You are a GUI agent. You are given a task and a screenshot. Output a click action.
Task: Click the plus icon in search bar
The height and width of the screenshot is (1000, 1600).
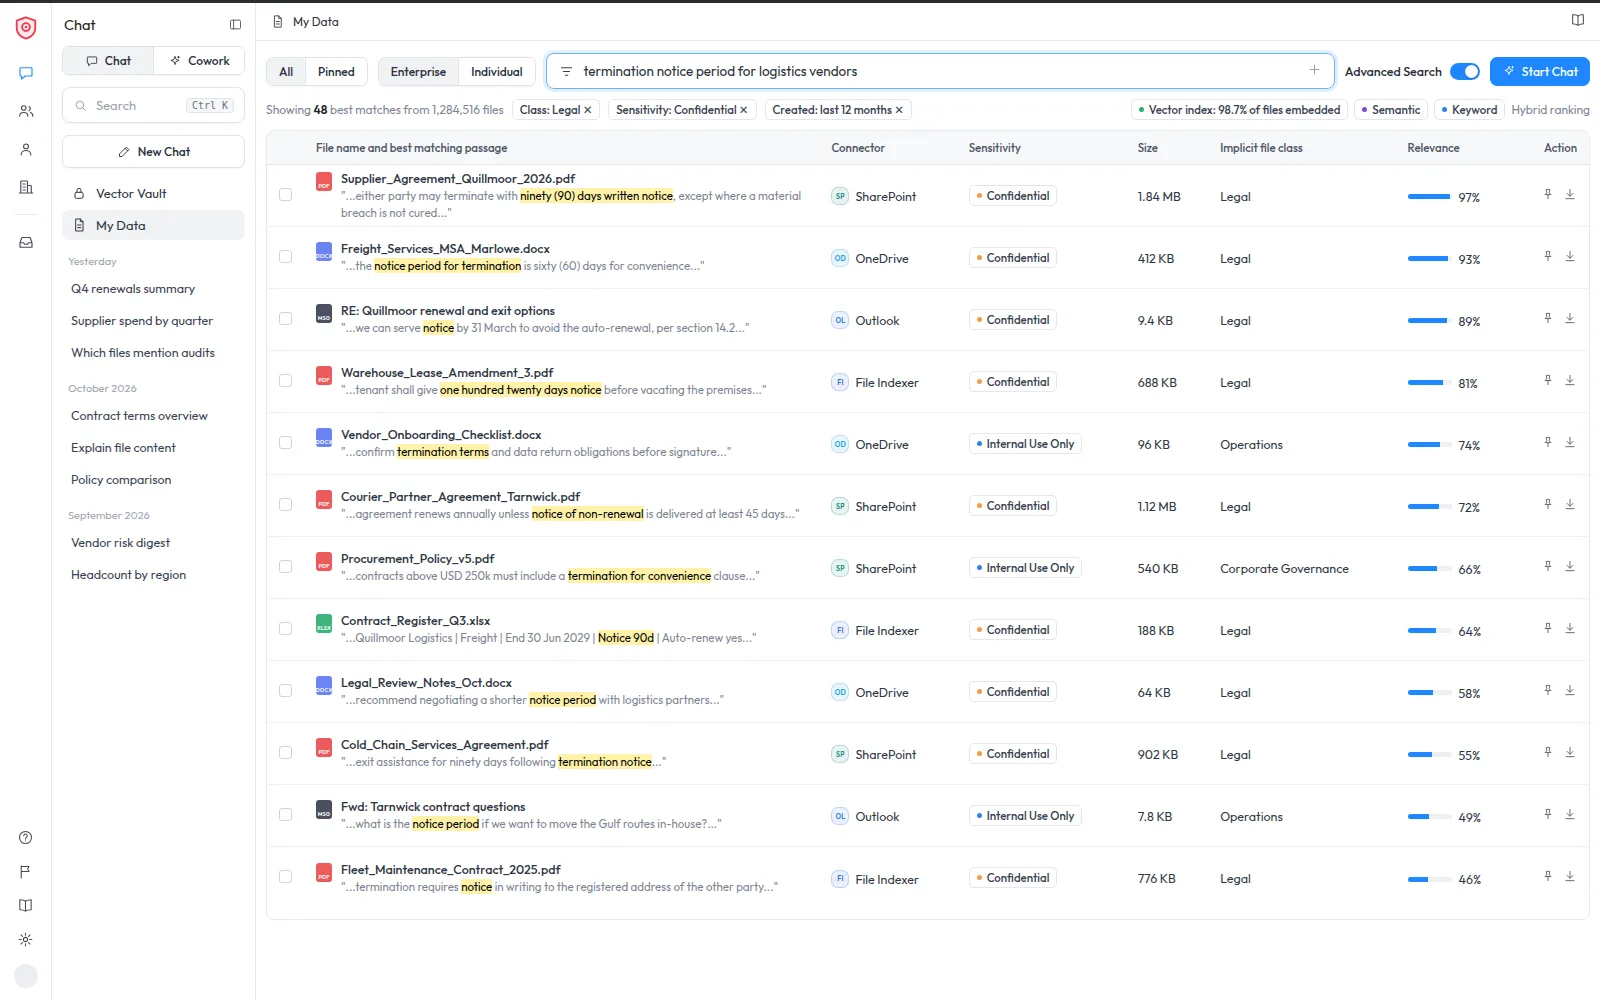1314,70
